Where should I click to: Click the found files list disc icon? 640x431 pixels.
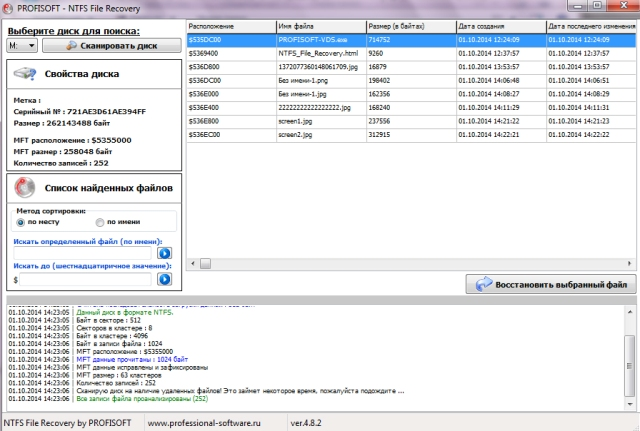23,187
